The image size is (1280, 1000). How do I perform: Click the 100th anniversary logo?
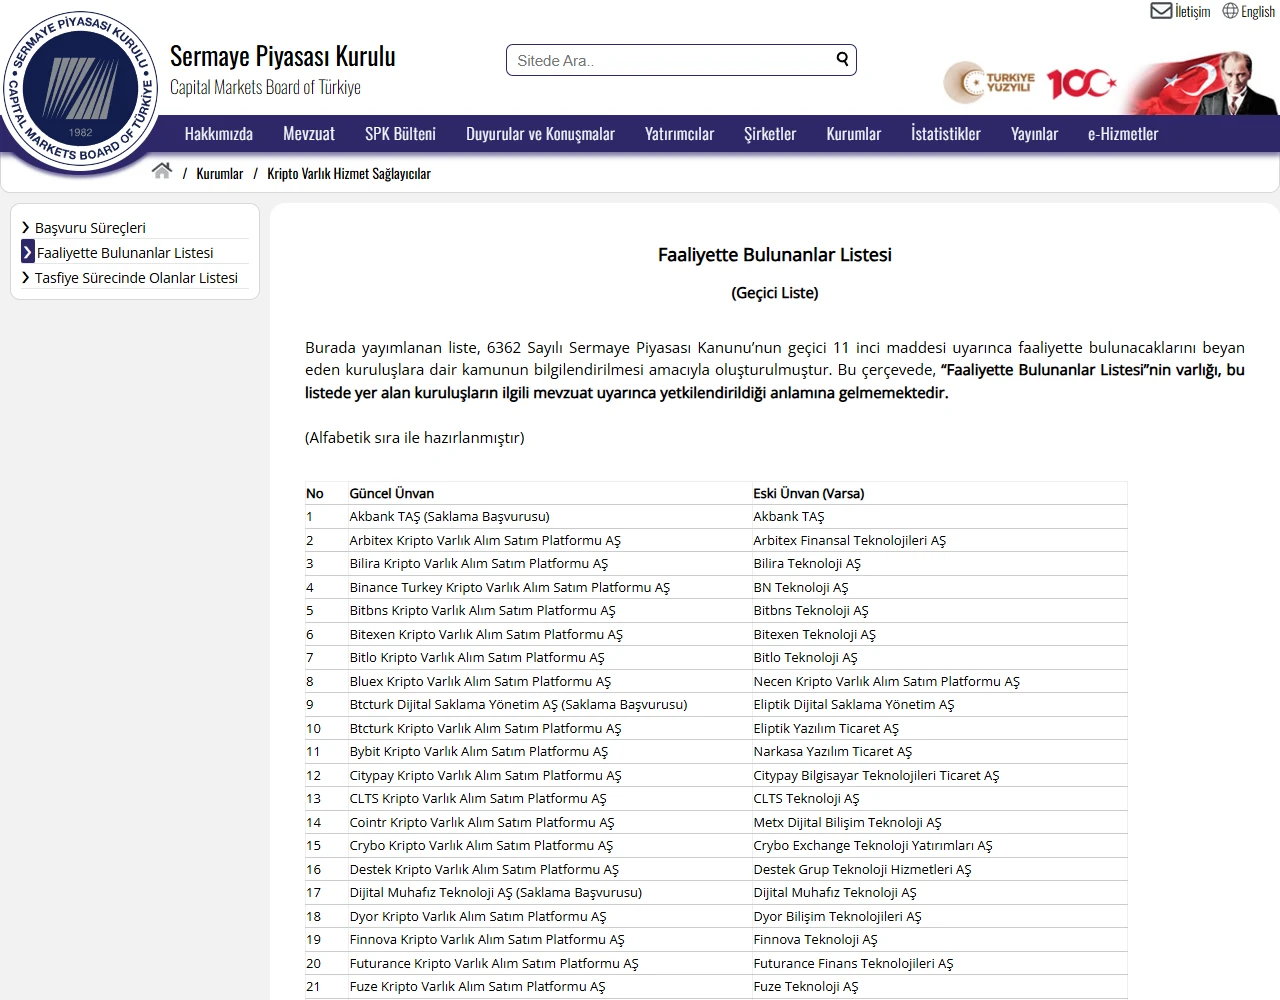tap(1081, 83)
